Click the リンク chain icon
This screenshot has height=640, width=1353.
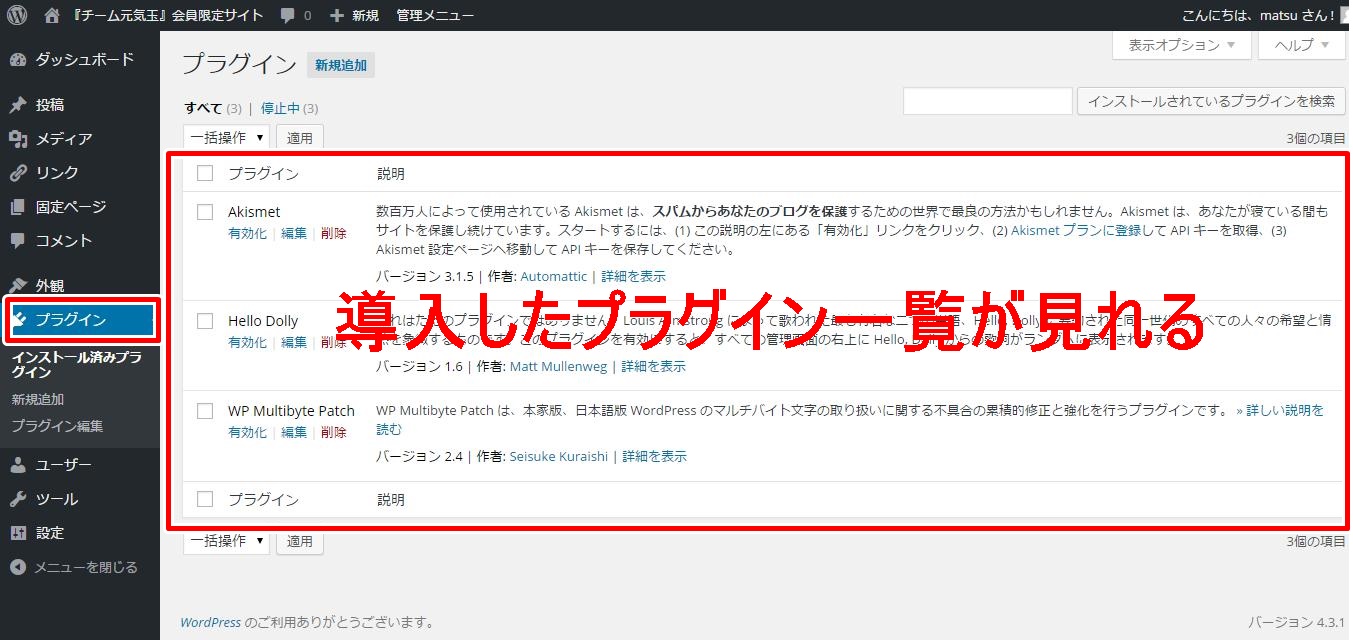pos(18,173)
